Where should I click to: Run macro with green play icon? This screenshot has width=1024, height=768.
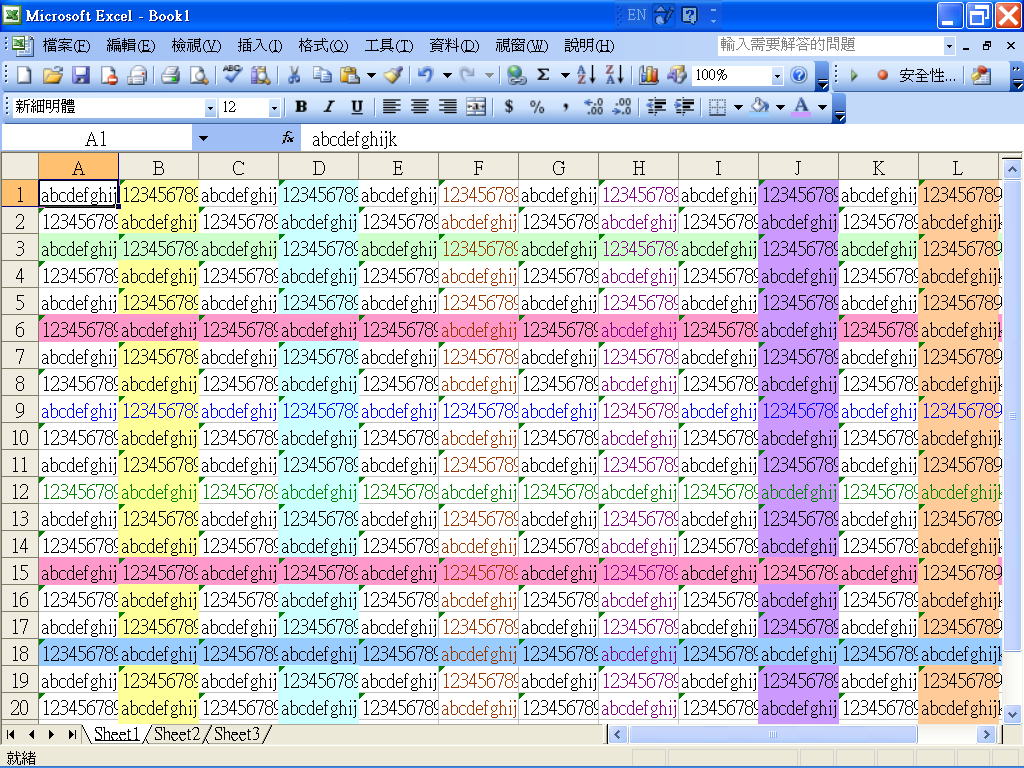[x=854, y=76]
